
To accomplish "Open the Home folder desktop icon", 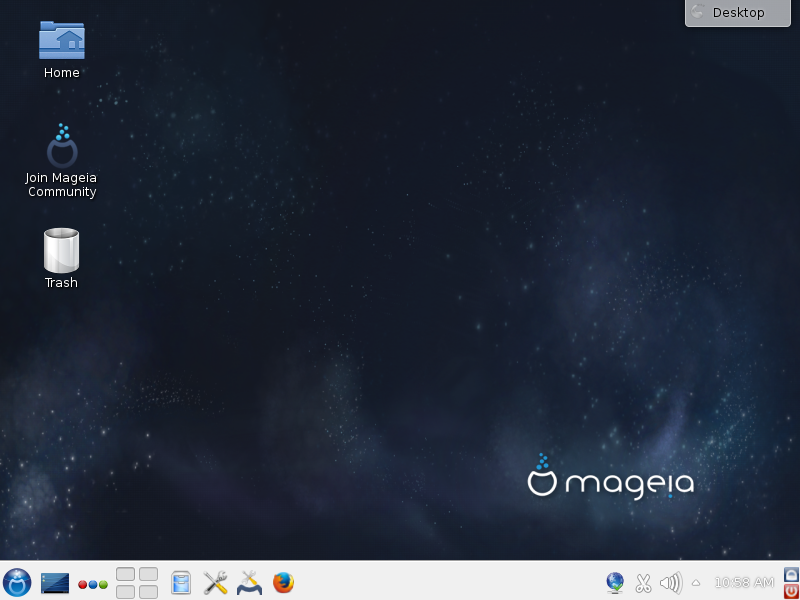I will pos(62,40).
